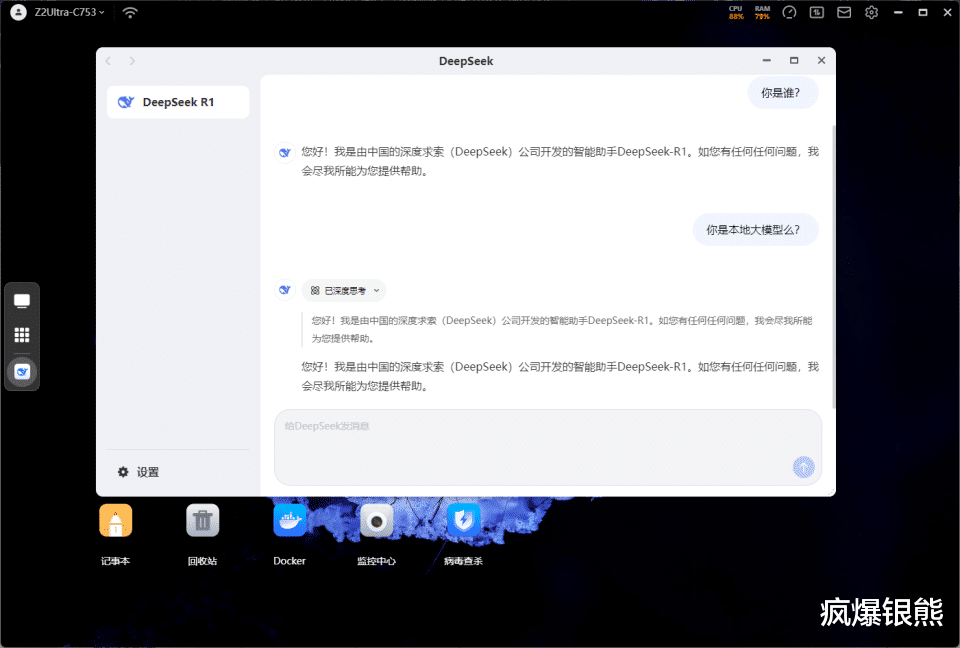Viewport: 960px width, 648px height.
Task: Open the task monitor icon in top bar
Action: [x=817, y=12]
